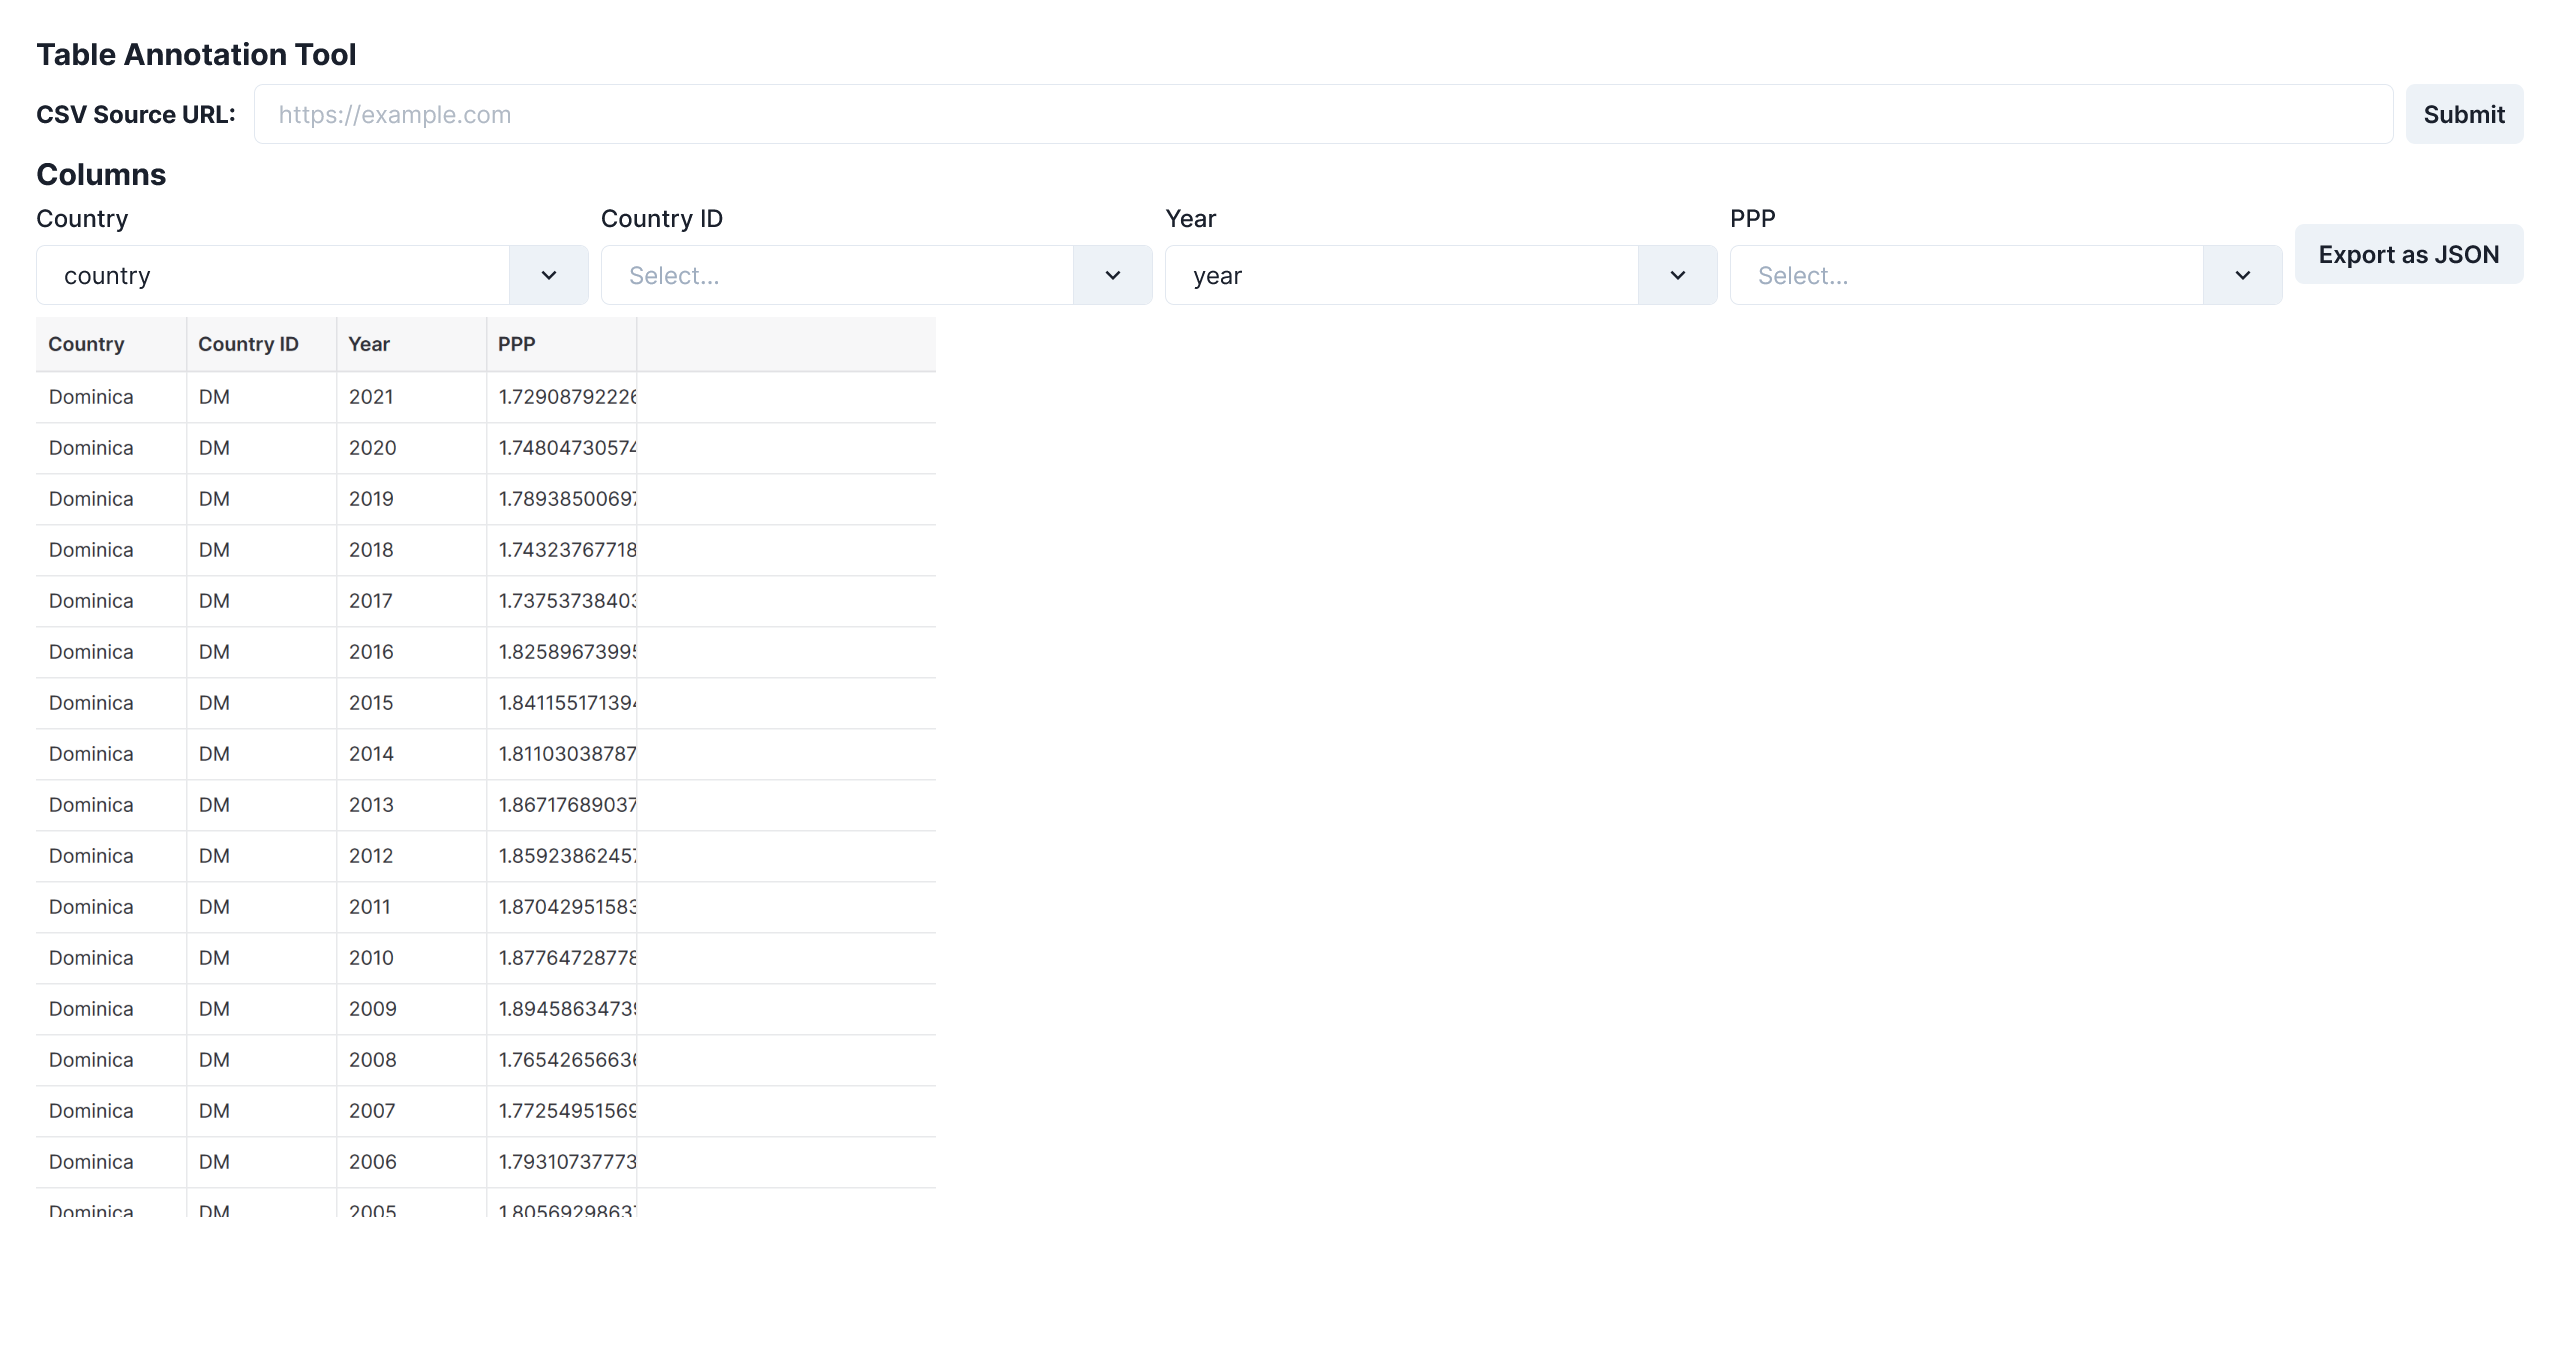Select the 2021 year cell
The image size is (2560, 1359).
coord(371,397)
